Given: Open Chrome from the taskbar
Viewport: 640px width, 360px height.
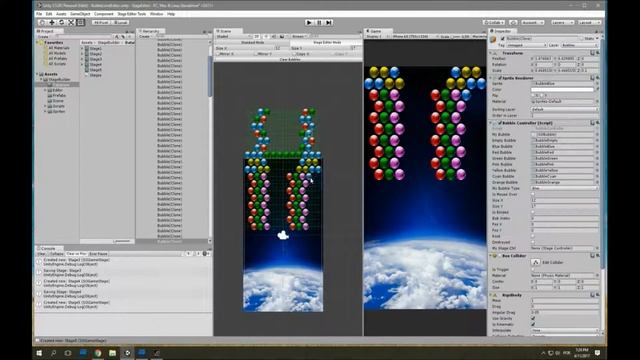Looking at the screenshot, I should [x=98, y=353].
